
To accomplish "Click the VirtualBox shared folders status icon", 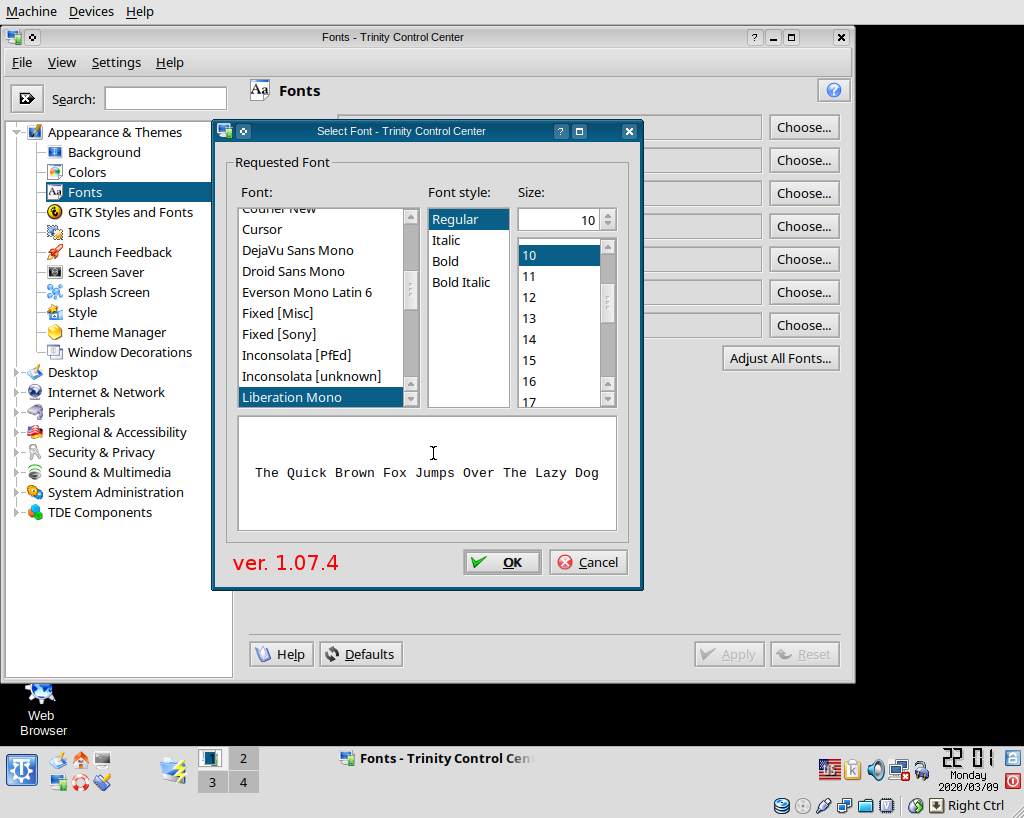I will click(x=866, y=806).
